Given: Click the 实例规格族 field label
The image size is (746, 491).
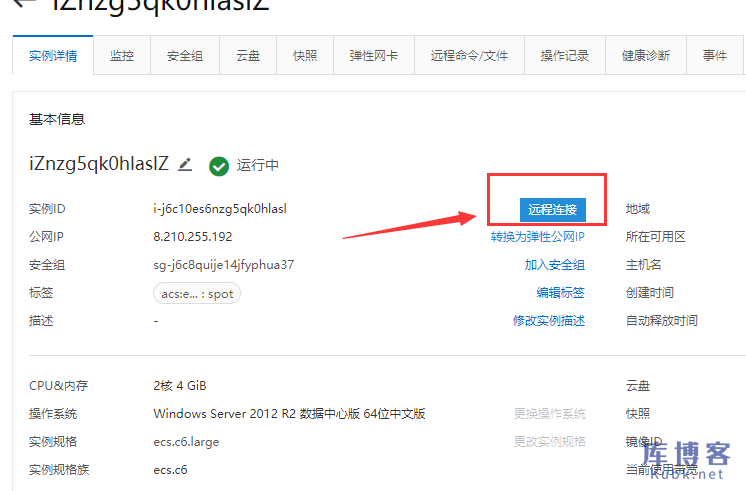Looking at the screenshot, I should [59, 470].
